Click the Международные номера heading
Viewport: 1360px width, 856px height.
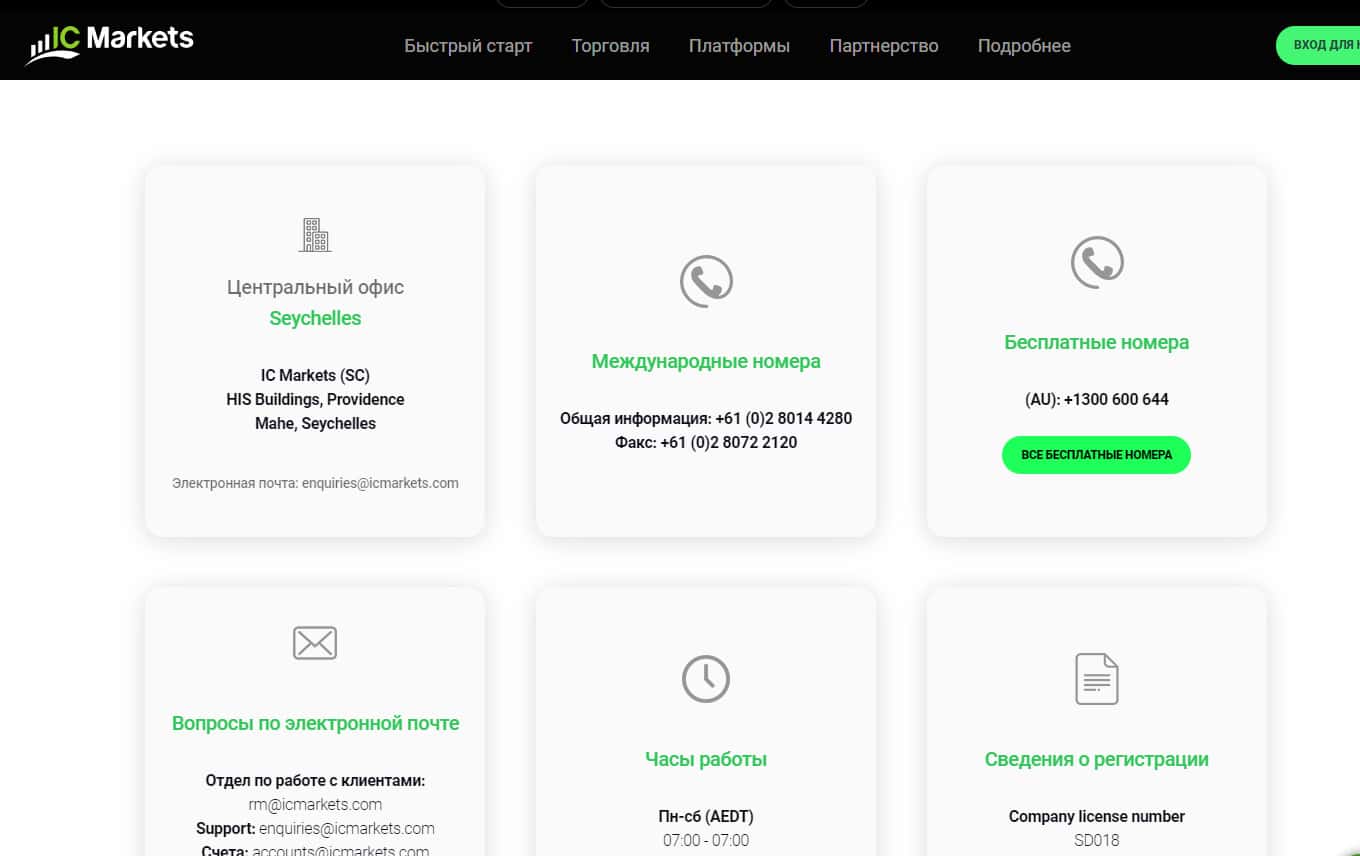(706, 361)
